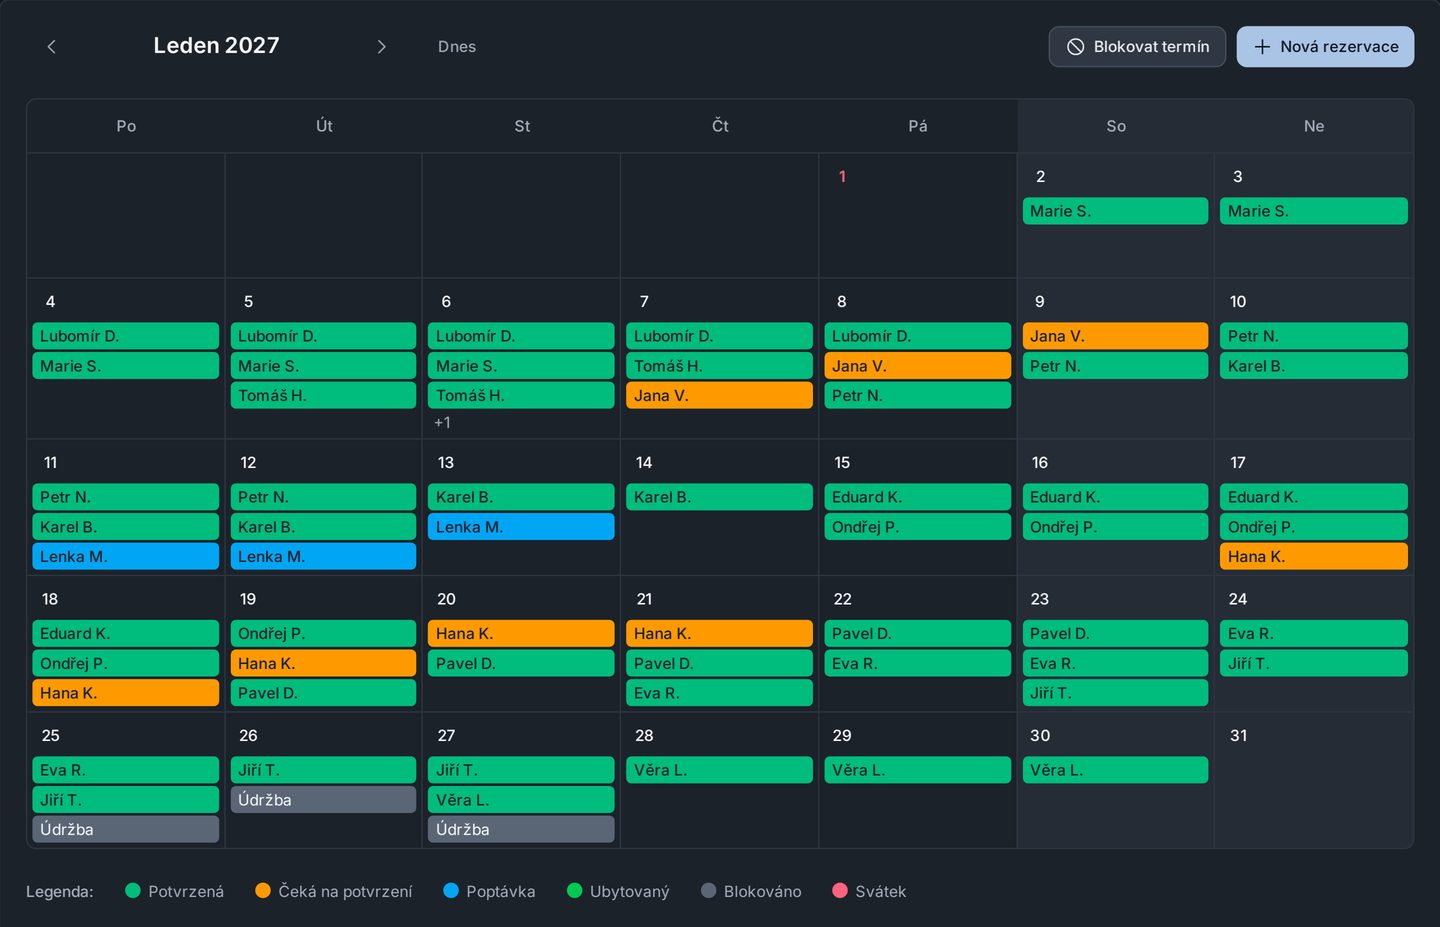Open Tomáš H. reservation on January 5
Image resolution: width=1440 pixels, height=927 pixels.
tap(323, 396)
